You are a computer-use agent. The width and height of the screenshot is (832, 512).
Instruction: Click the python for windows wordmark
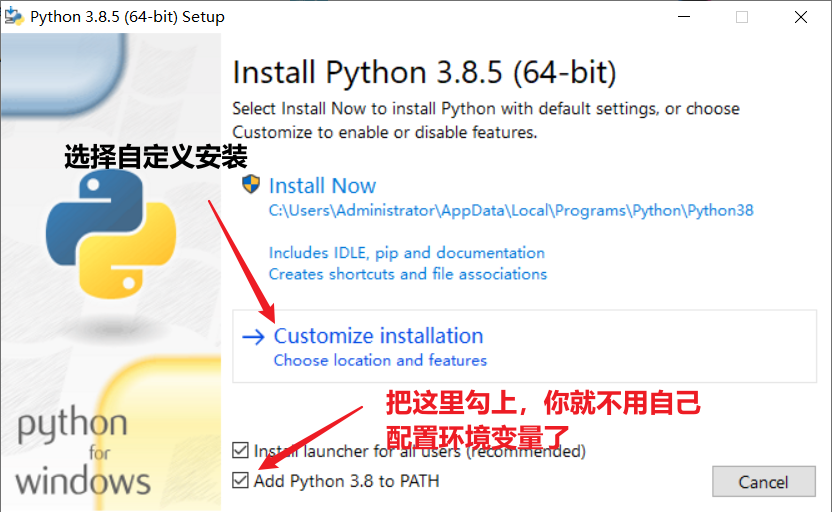pyautogui.click(x=82, y=452)
